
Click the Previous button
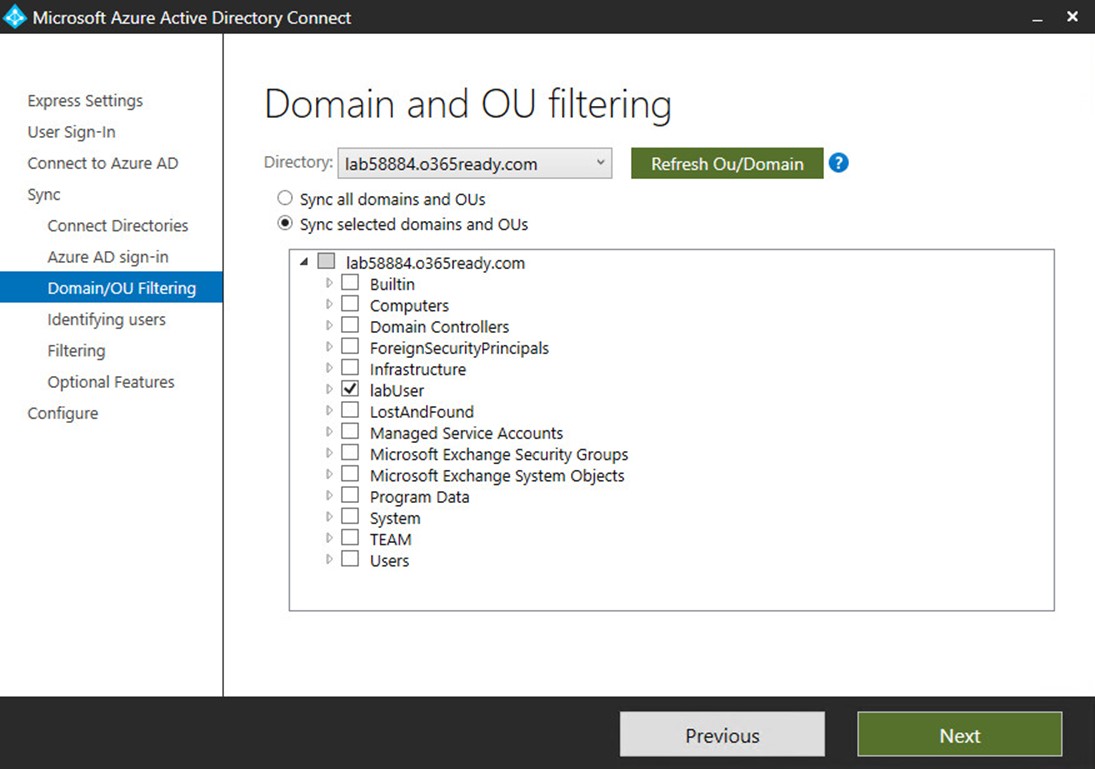722,734
